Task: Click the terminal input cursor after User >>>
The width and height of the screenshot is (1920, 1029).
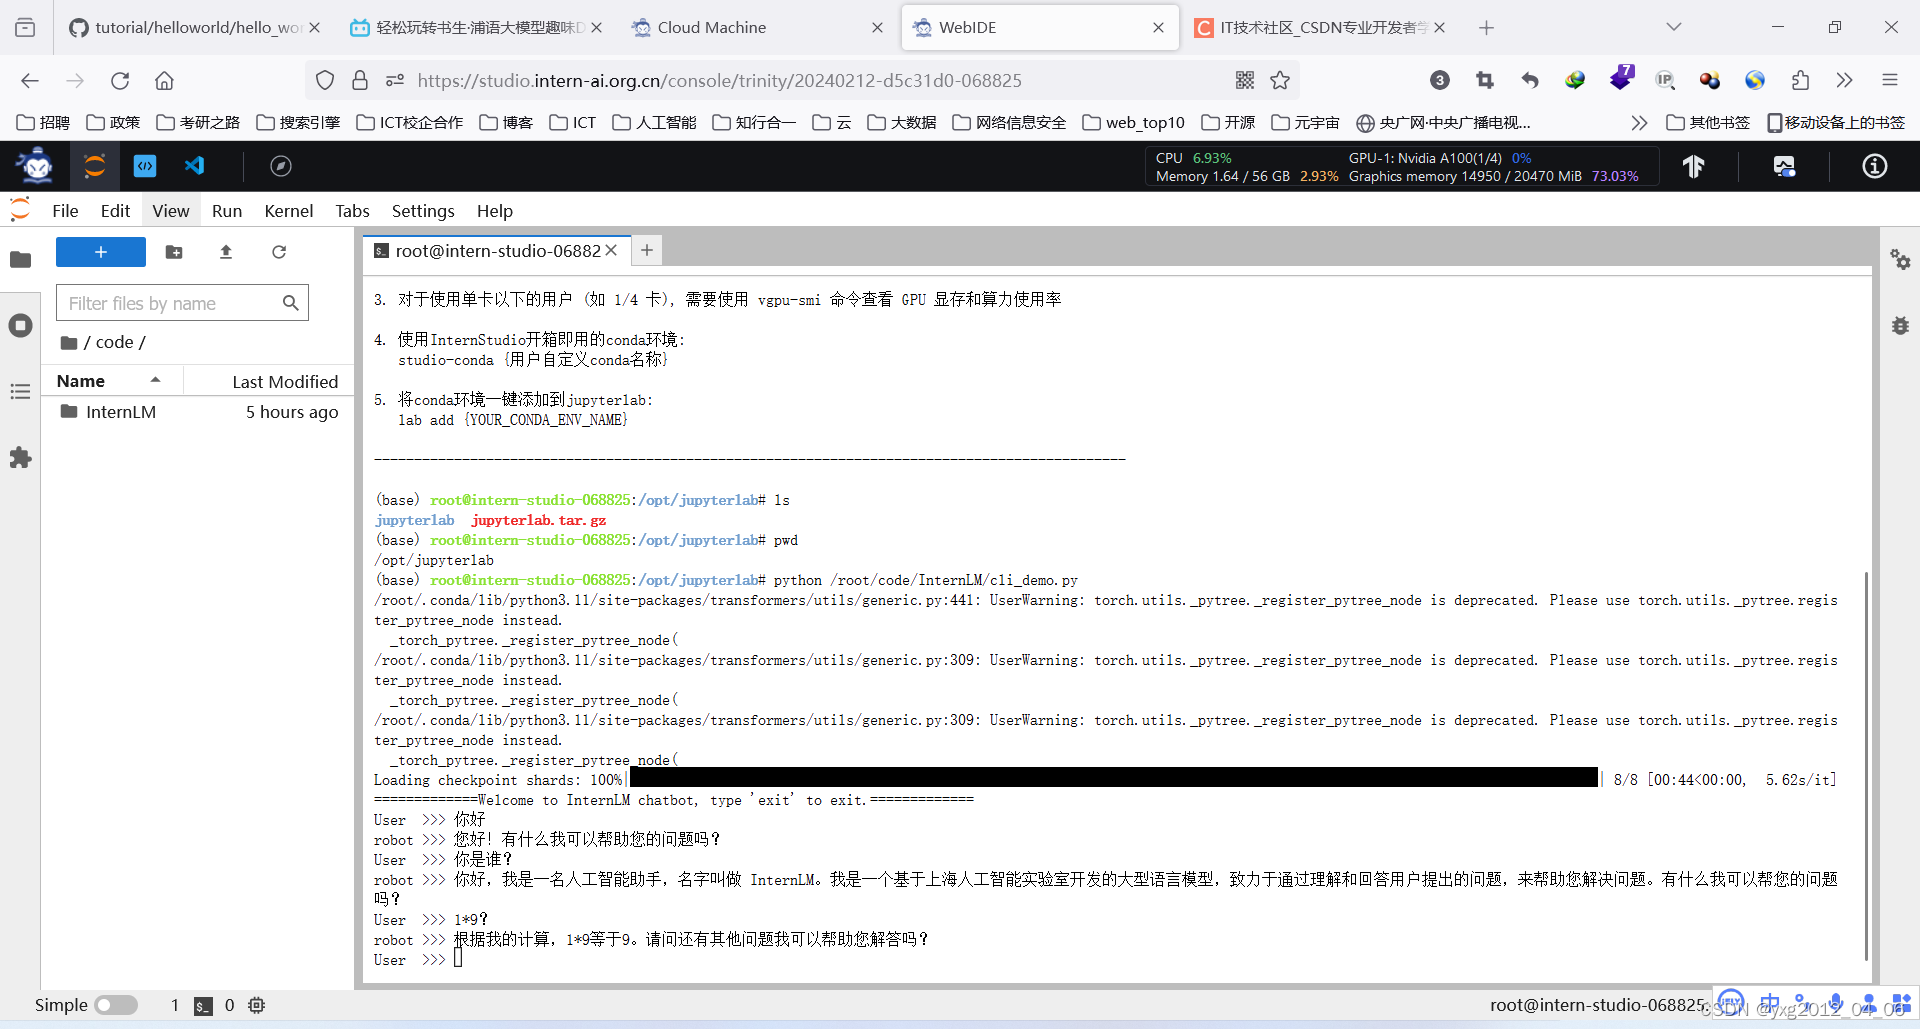Action: [x=458, y=959]
